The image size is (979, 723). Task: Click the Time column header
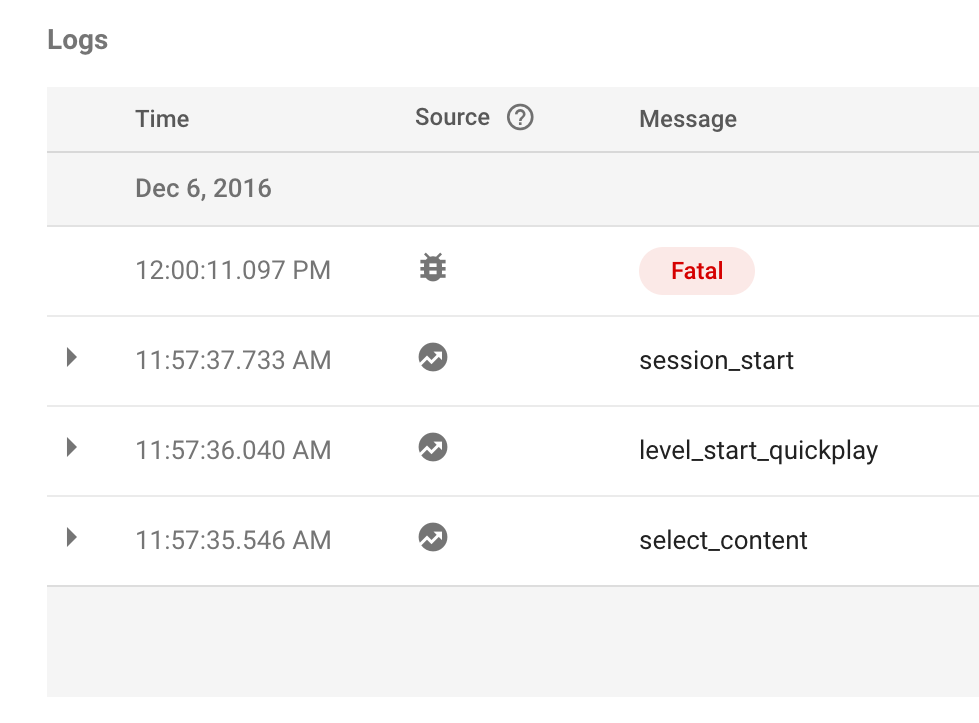pos(162,119)
